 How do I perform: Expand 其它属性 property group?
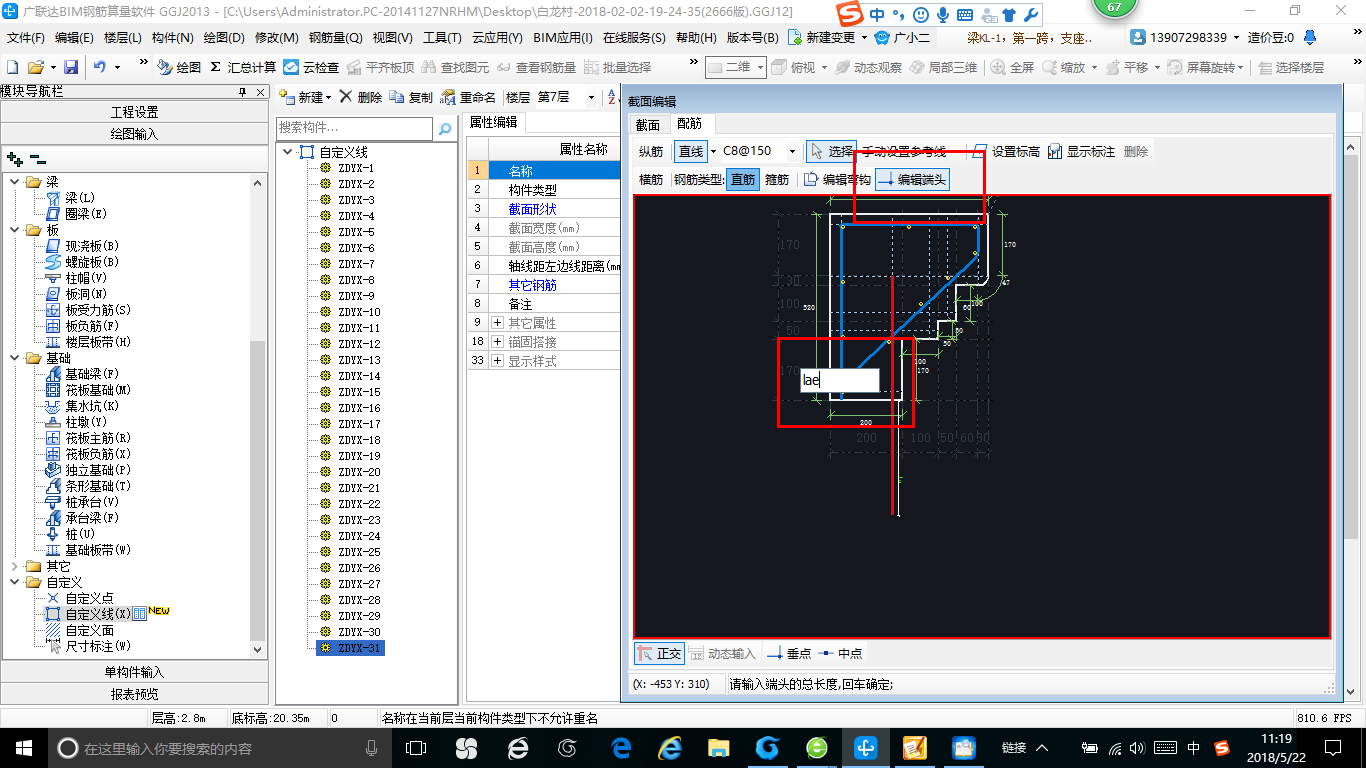pos(498,323)
